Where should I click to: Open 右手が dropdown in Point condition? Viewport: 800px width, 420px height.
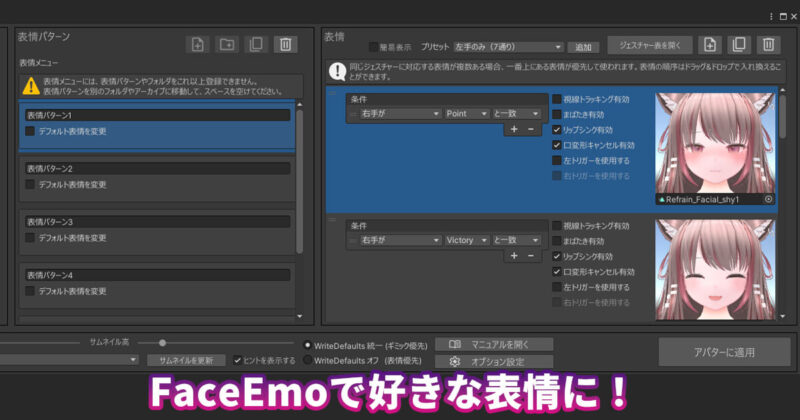click(400, 113)
